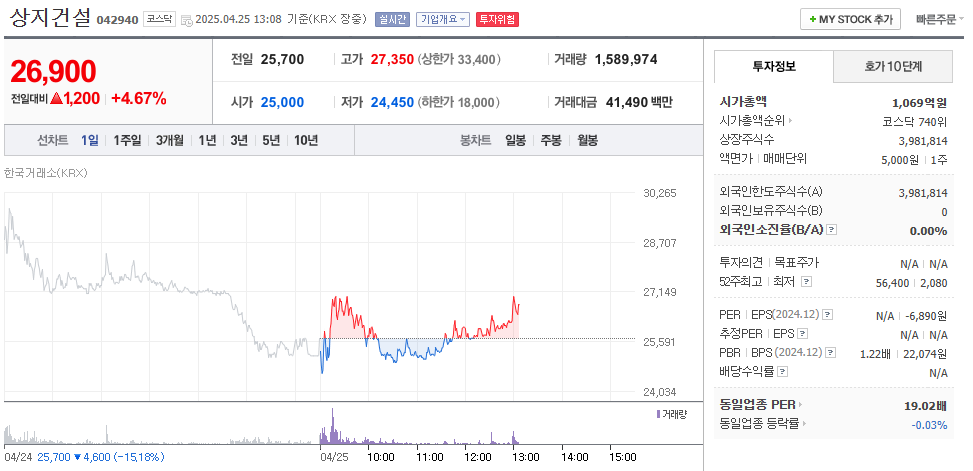This screenshot has height=471, width=973.
Task: Click the 04/24 previous-day summary text
Action: point(84,457)
